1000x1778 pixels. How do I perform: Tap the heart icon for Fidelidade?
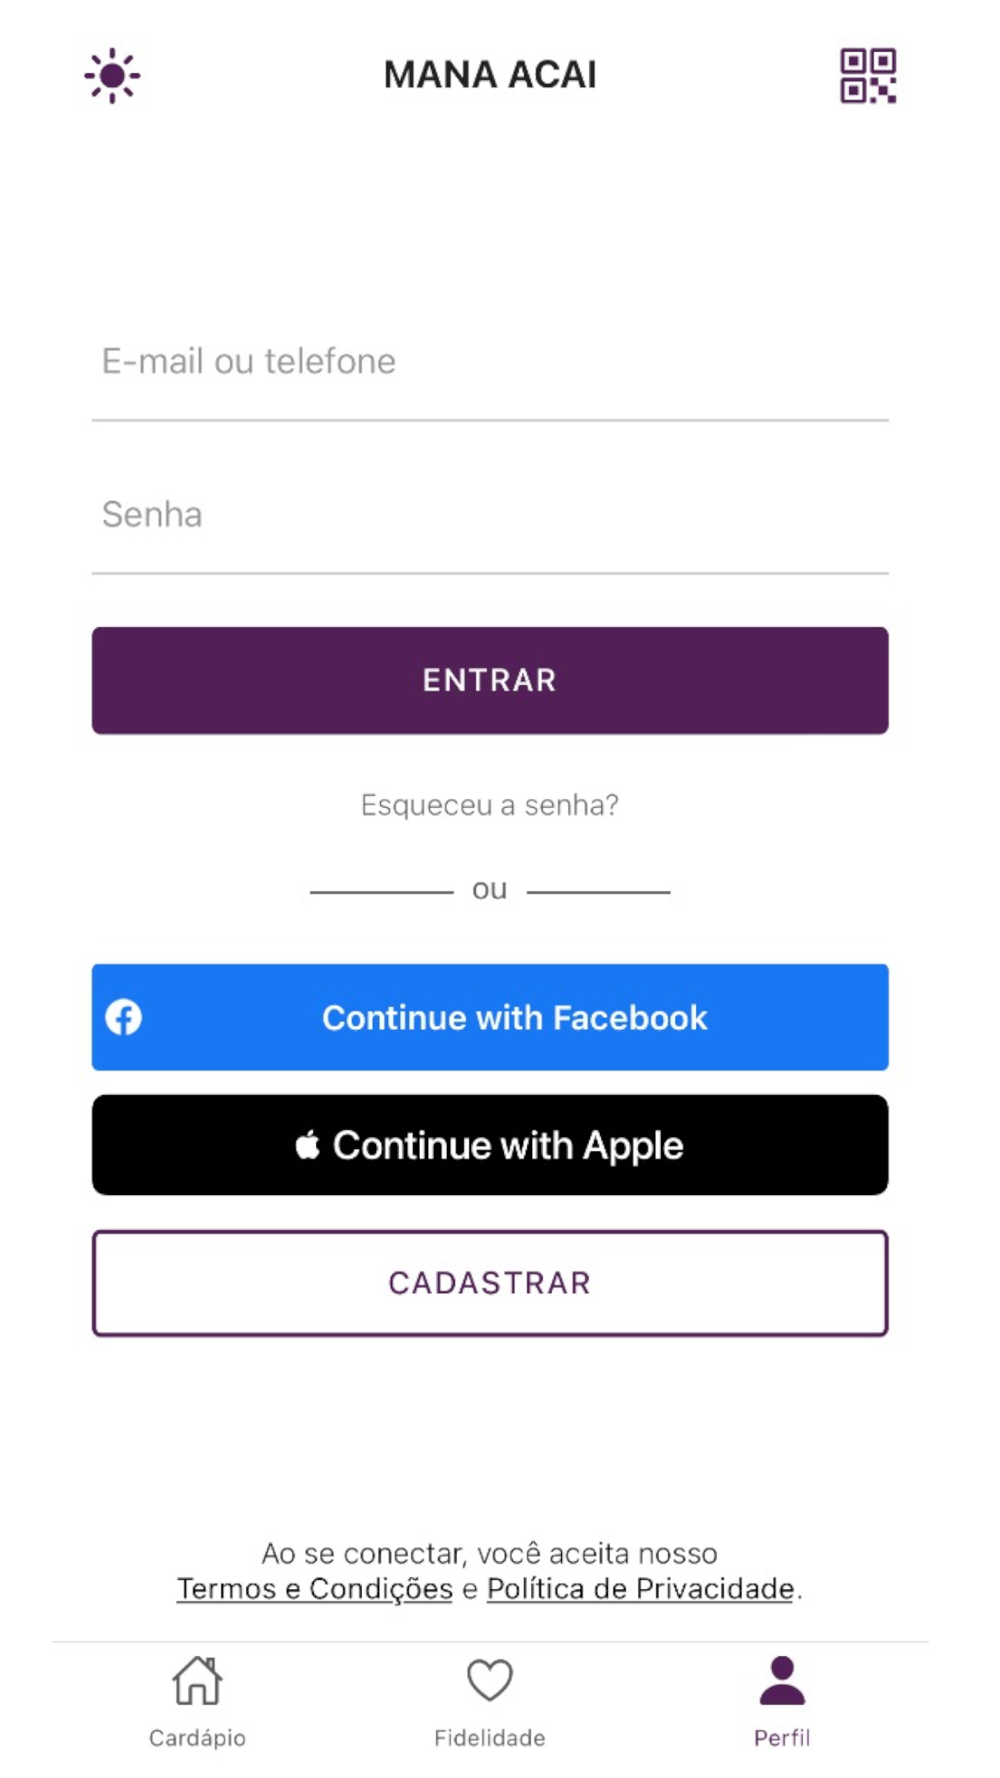(x=490, y=1680)
